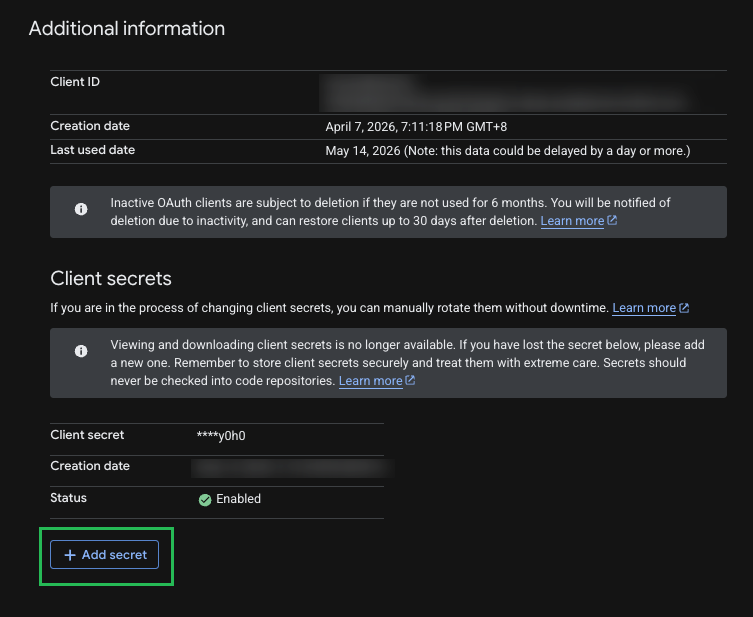
Task: Select the masked secret ****y0h0
Action: (221, 436)
